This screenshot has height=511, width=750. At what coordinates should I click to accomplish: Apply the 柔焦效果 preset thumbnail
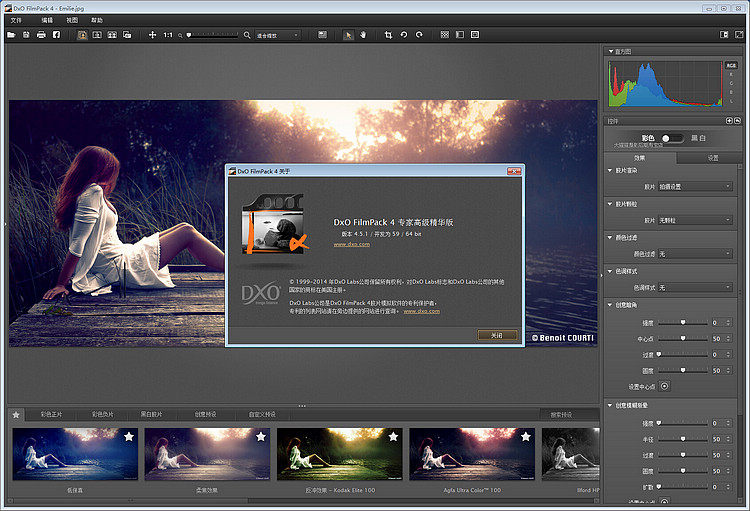click(207, 454)
